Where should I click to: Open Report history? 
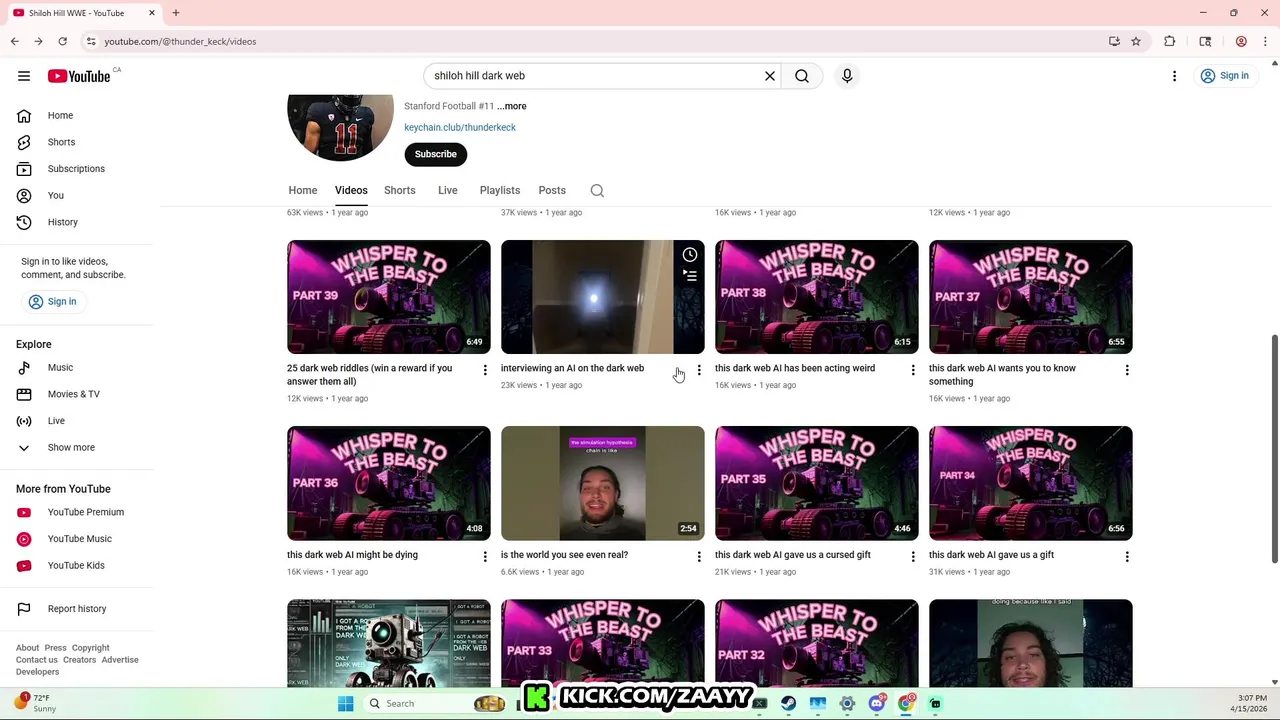tap(76, 609)
